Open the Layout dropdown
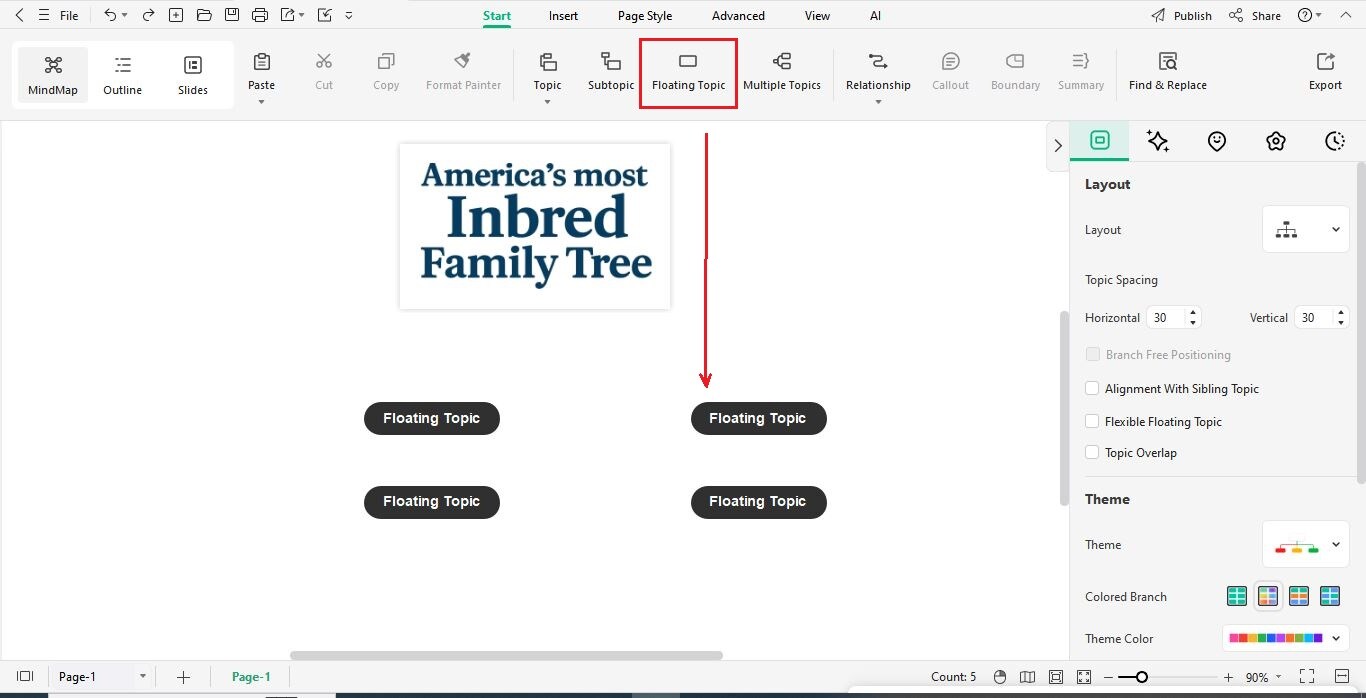Image resolution: width=1366 pixels, height=698 pixels. coord(1306,229)
